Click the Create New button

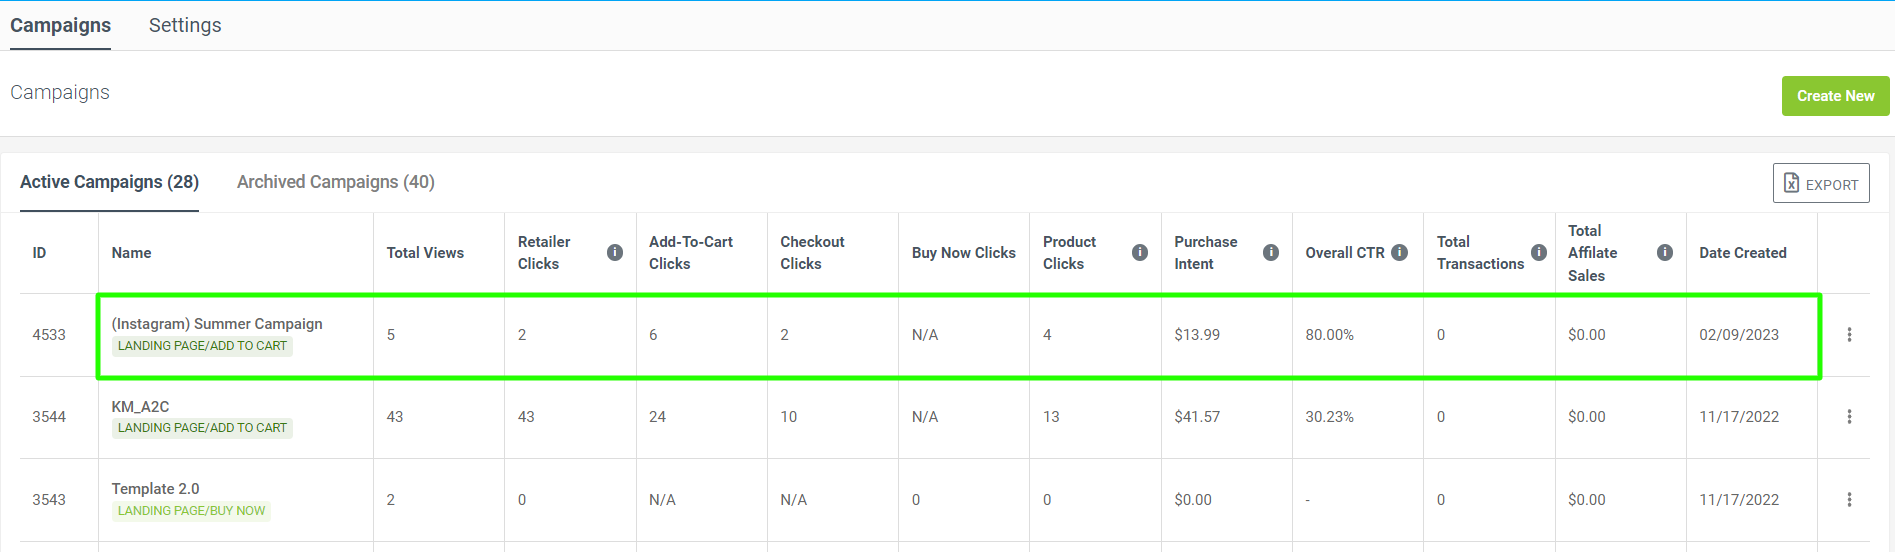(x=1835, y=96)
